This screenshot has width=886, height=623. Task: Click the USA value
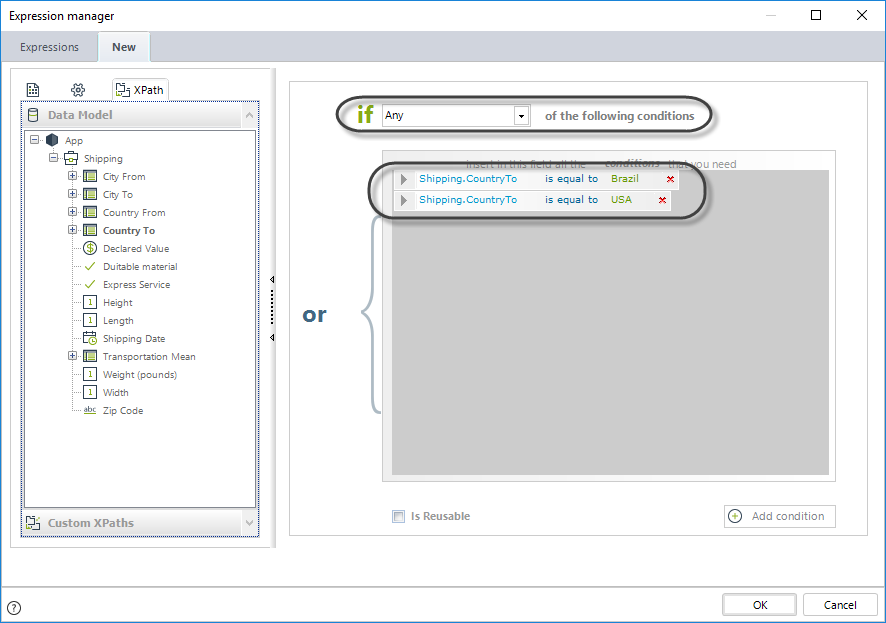pos(621,199)
